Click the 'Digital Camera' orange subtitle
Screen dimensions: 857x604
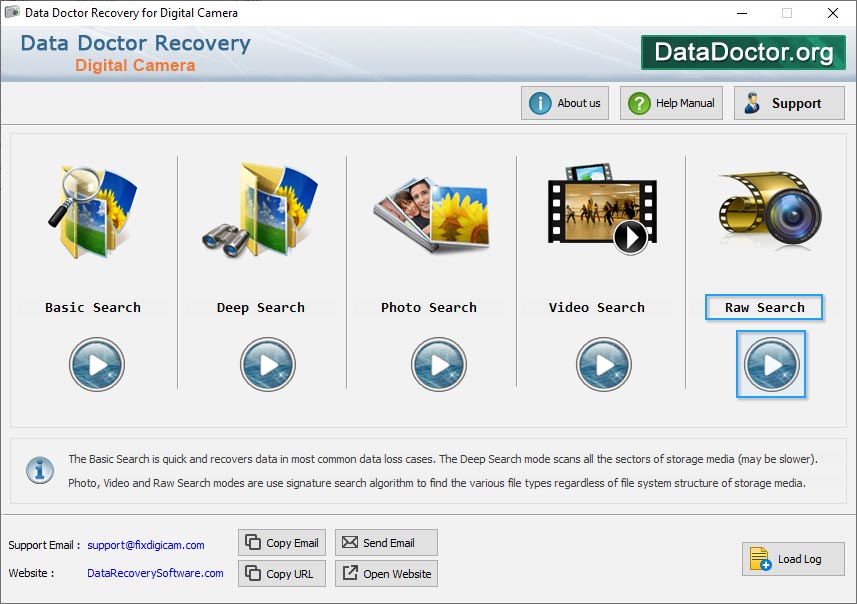coord(135,66)
